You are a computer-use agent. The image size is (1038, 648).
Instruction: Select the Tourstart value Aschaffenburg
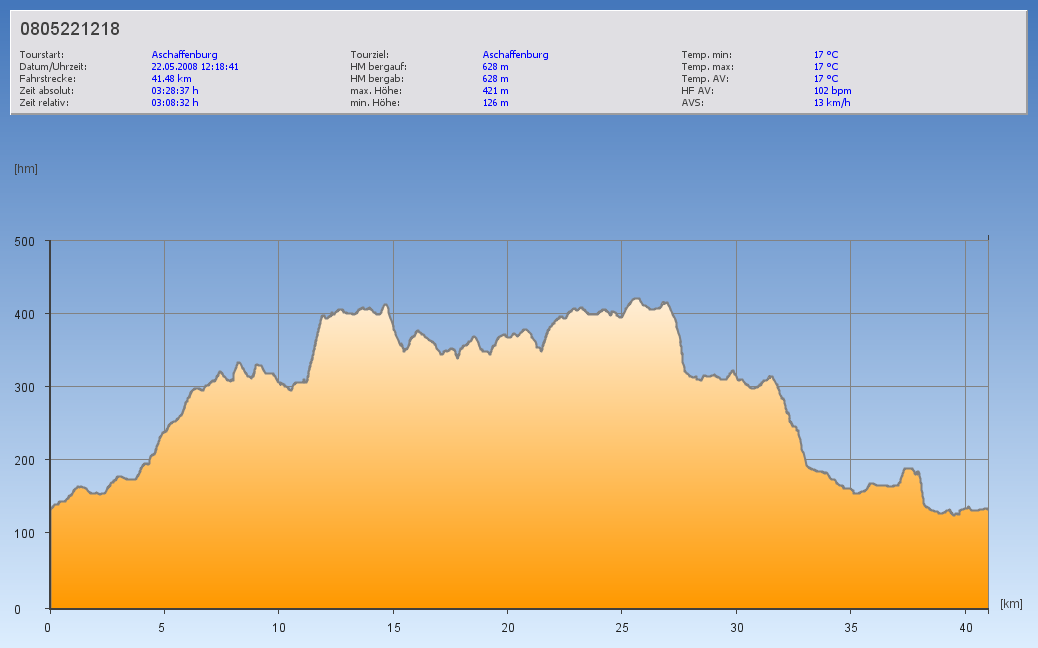184,54
